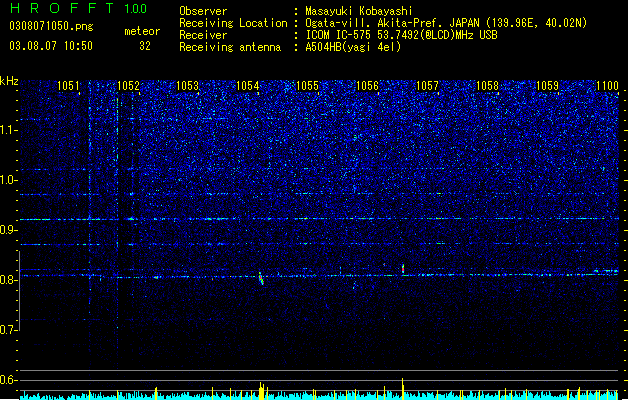Viewport: 629px width, 400px height.
Task: Click the Receiving Location coordinates text
Action: [x=446, y=23]
